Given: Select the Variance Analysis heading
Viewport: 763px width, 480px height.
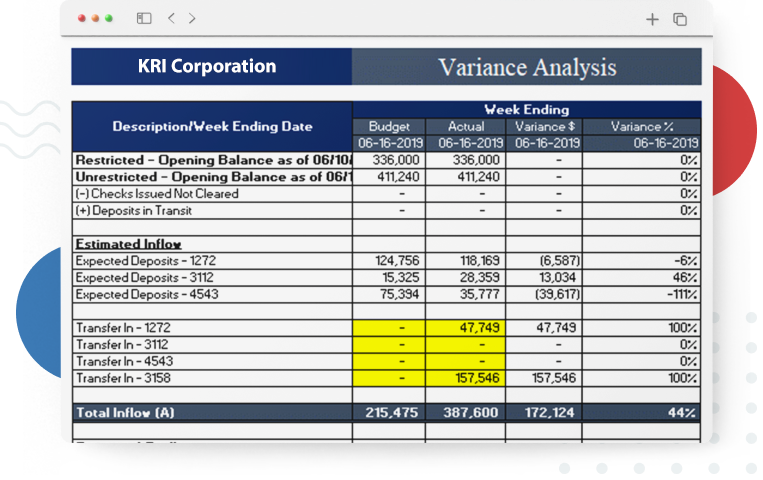Looking at the screenshot, I should point(527,66).
